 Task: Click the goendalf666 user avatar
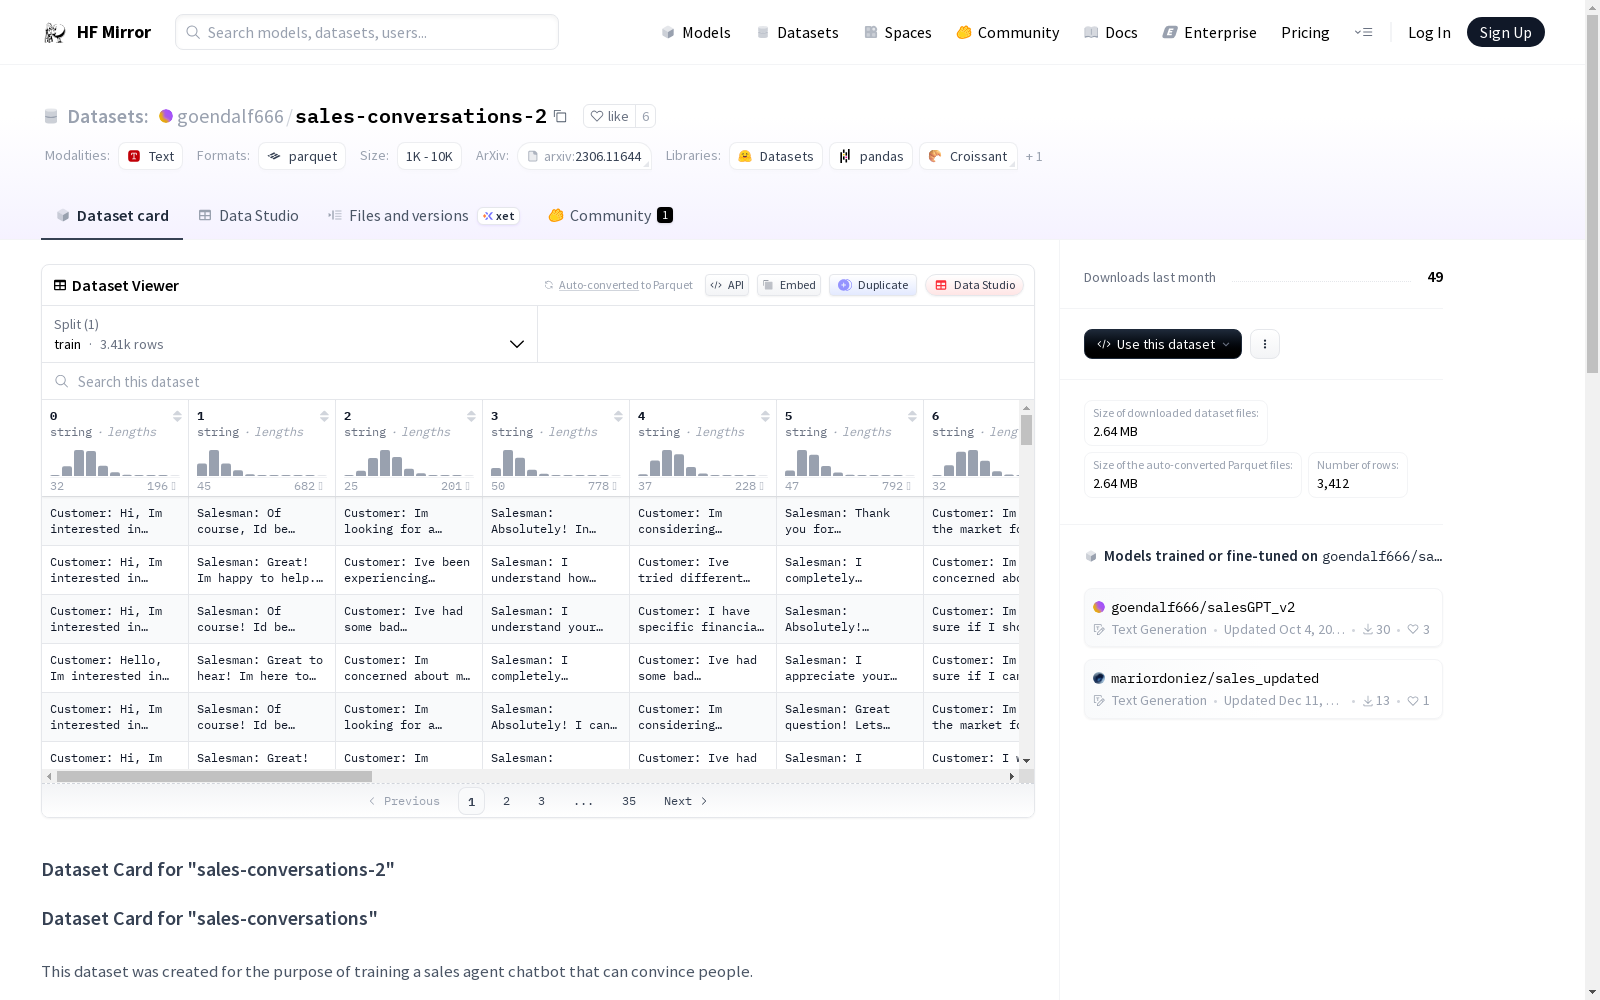coord(166,116)
